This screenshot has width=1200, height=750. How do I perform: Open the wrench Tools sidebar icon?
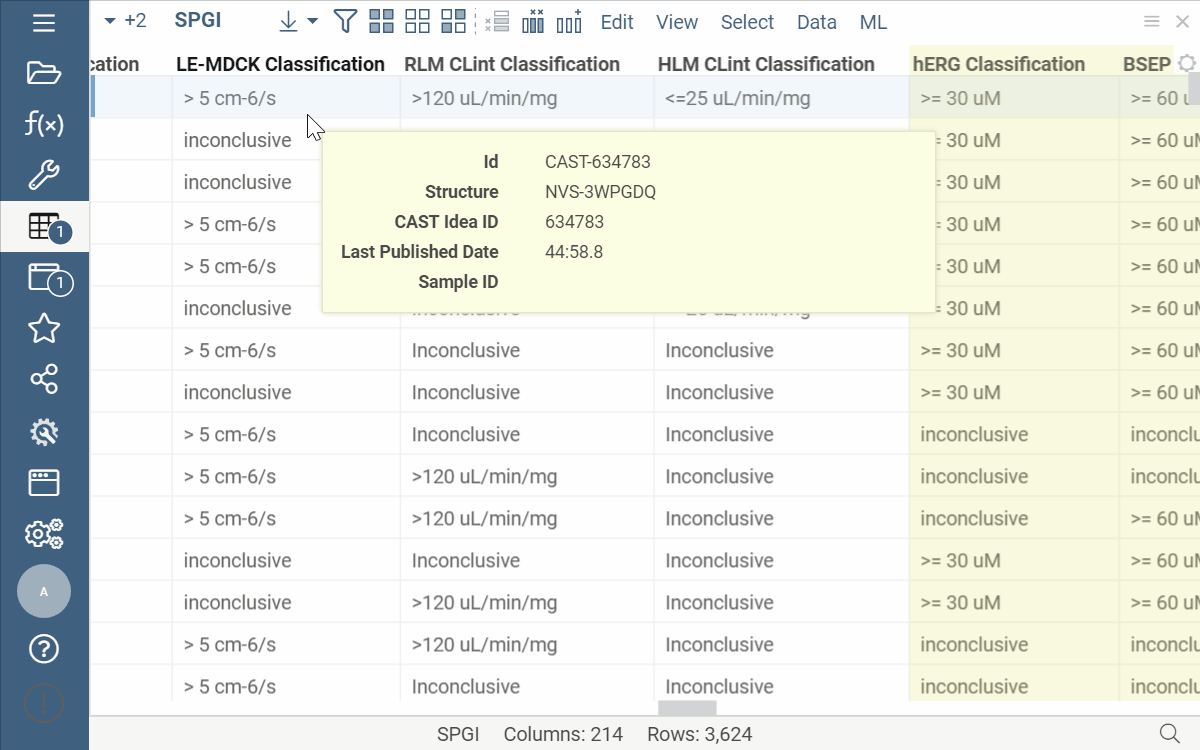[x=44, y=175]
